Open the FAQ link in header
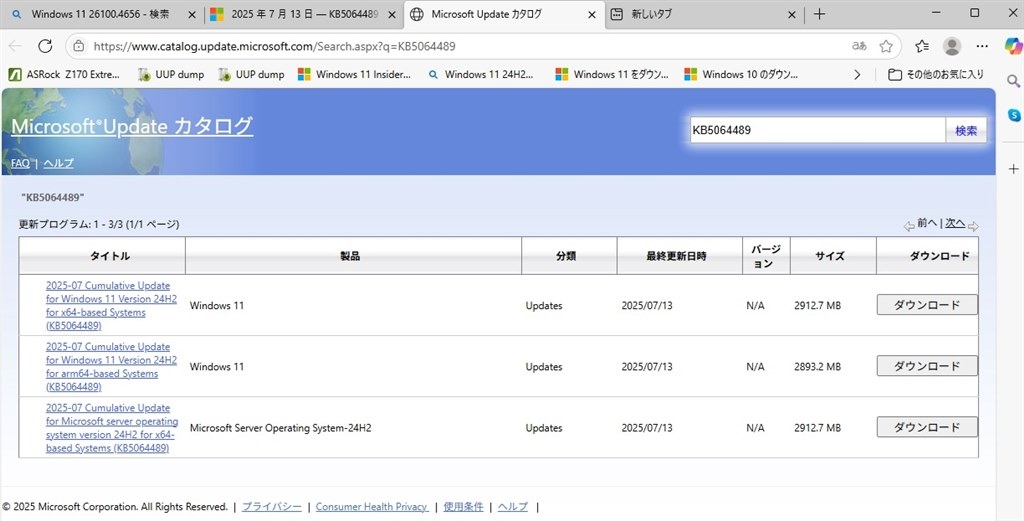Viewport: 1024px width, 521px height. click(20, 163)
